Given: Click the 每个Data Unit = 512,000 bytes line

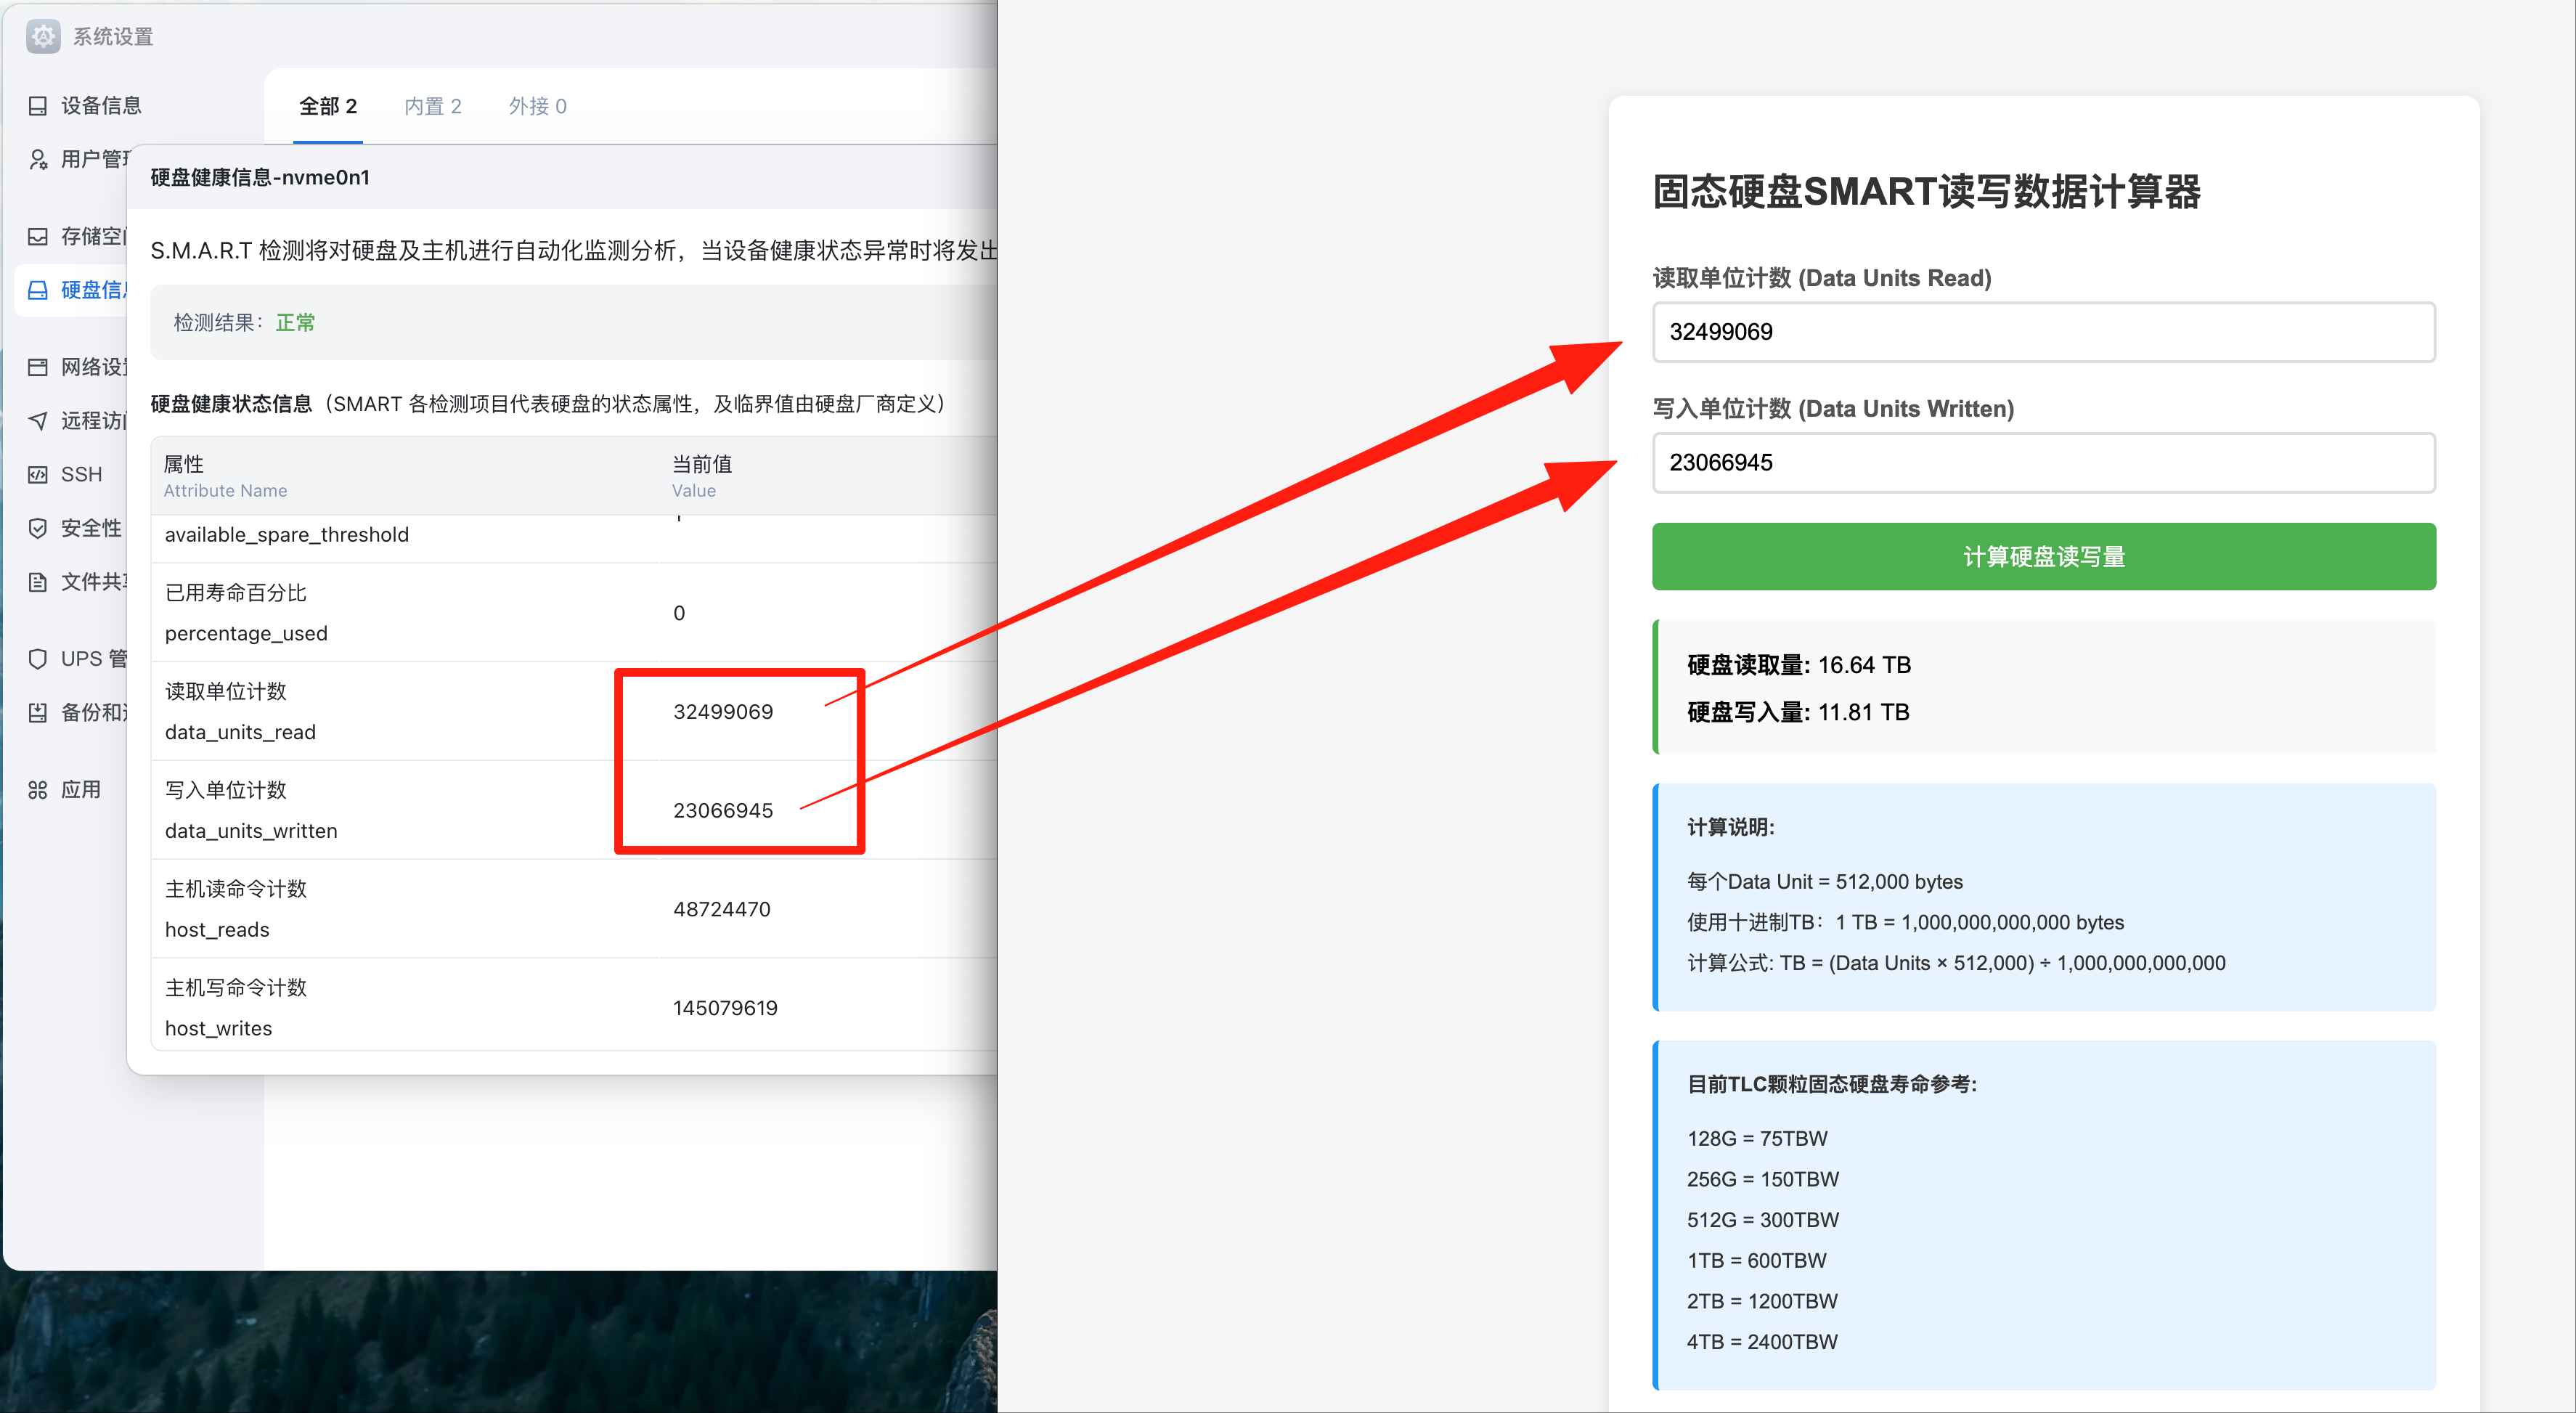Looking at the screenshot, I should [1824, 881].
